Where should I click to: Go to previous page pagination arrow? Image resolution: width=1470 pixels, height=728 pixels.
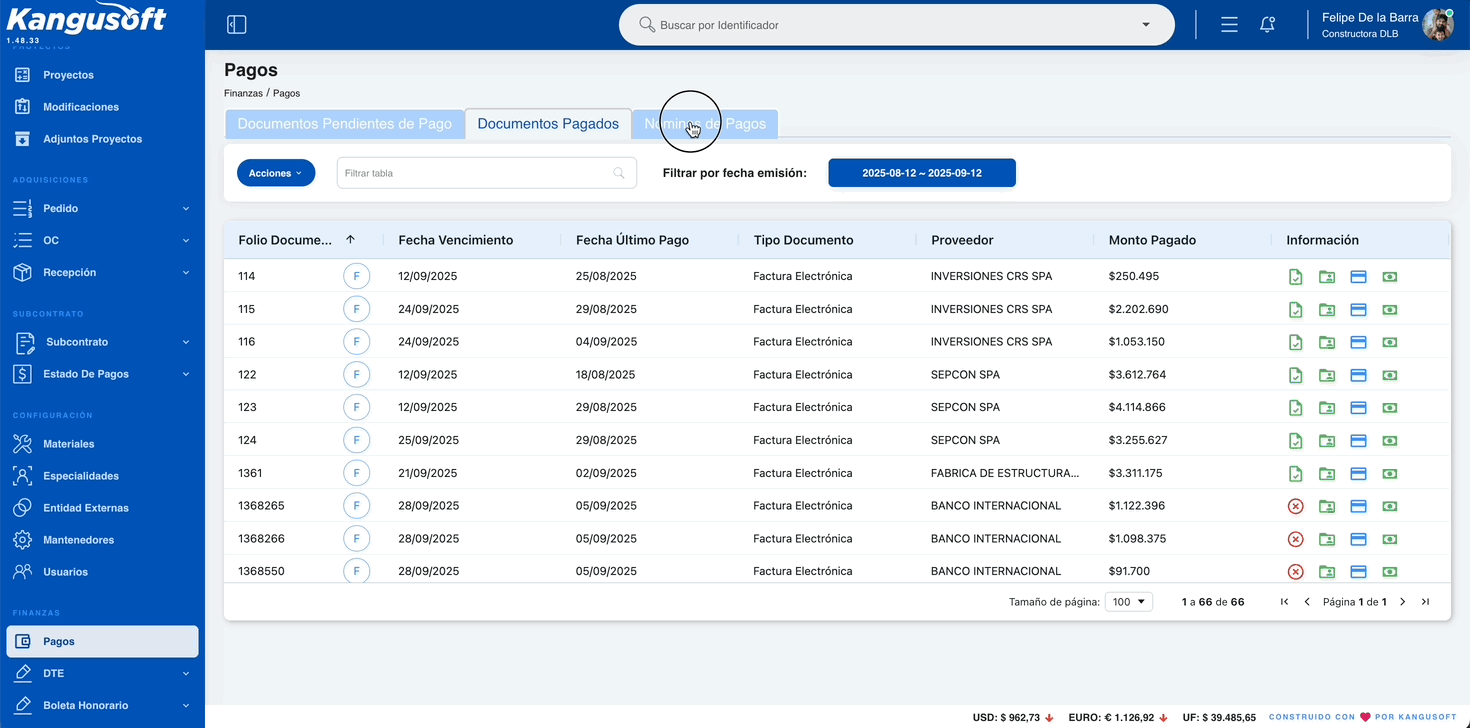point(1307,602)
